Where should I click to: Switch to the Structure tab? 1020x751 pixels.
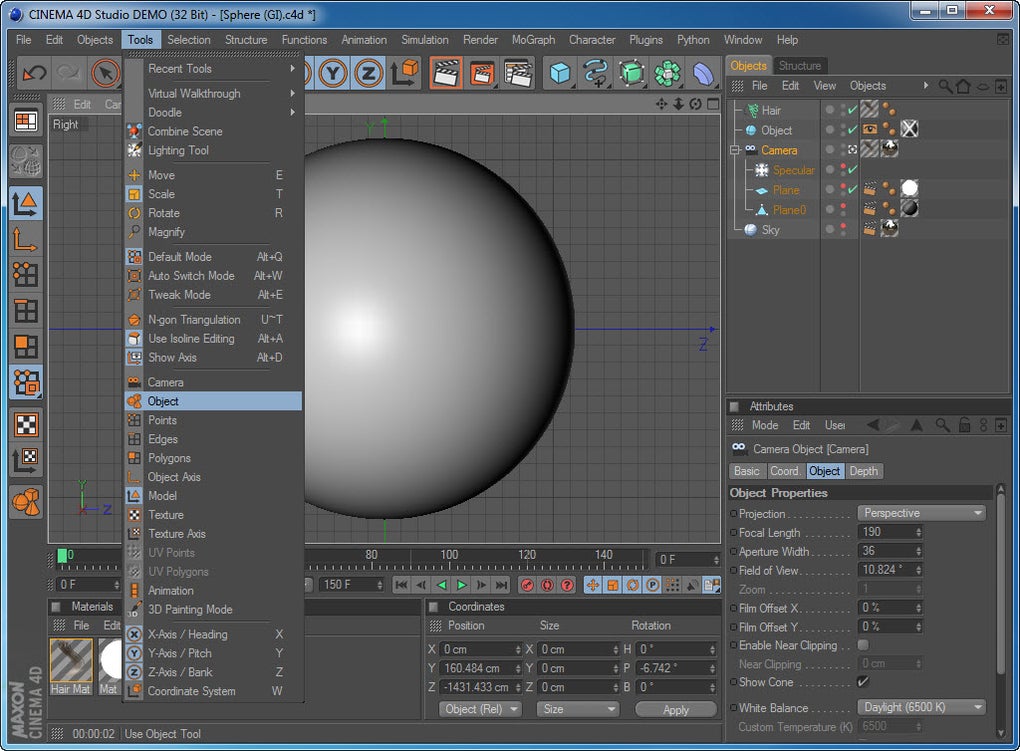click(x=800, y=65)
